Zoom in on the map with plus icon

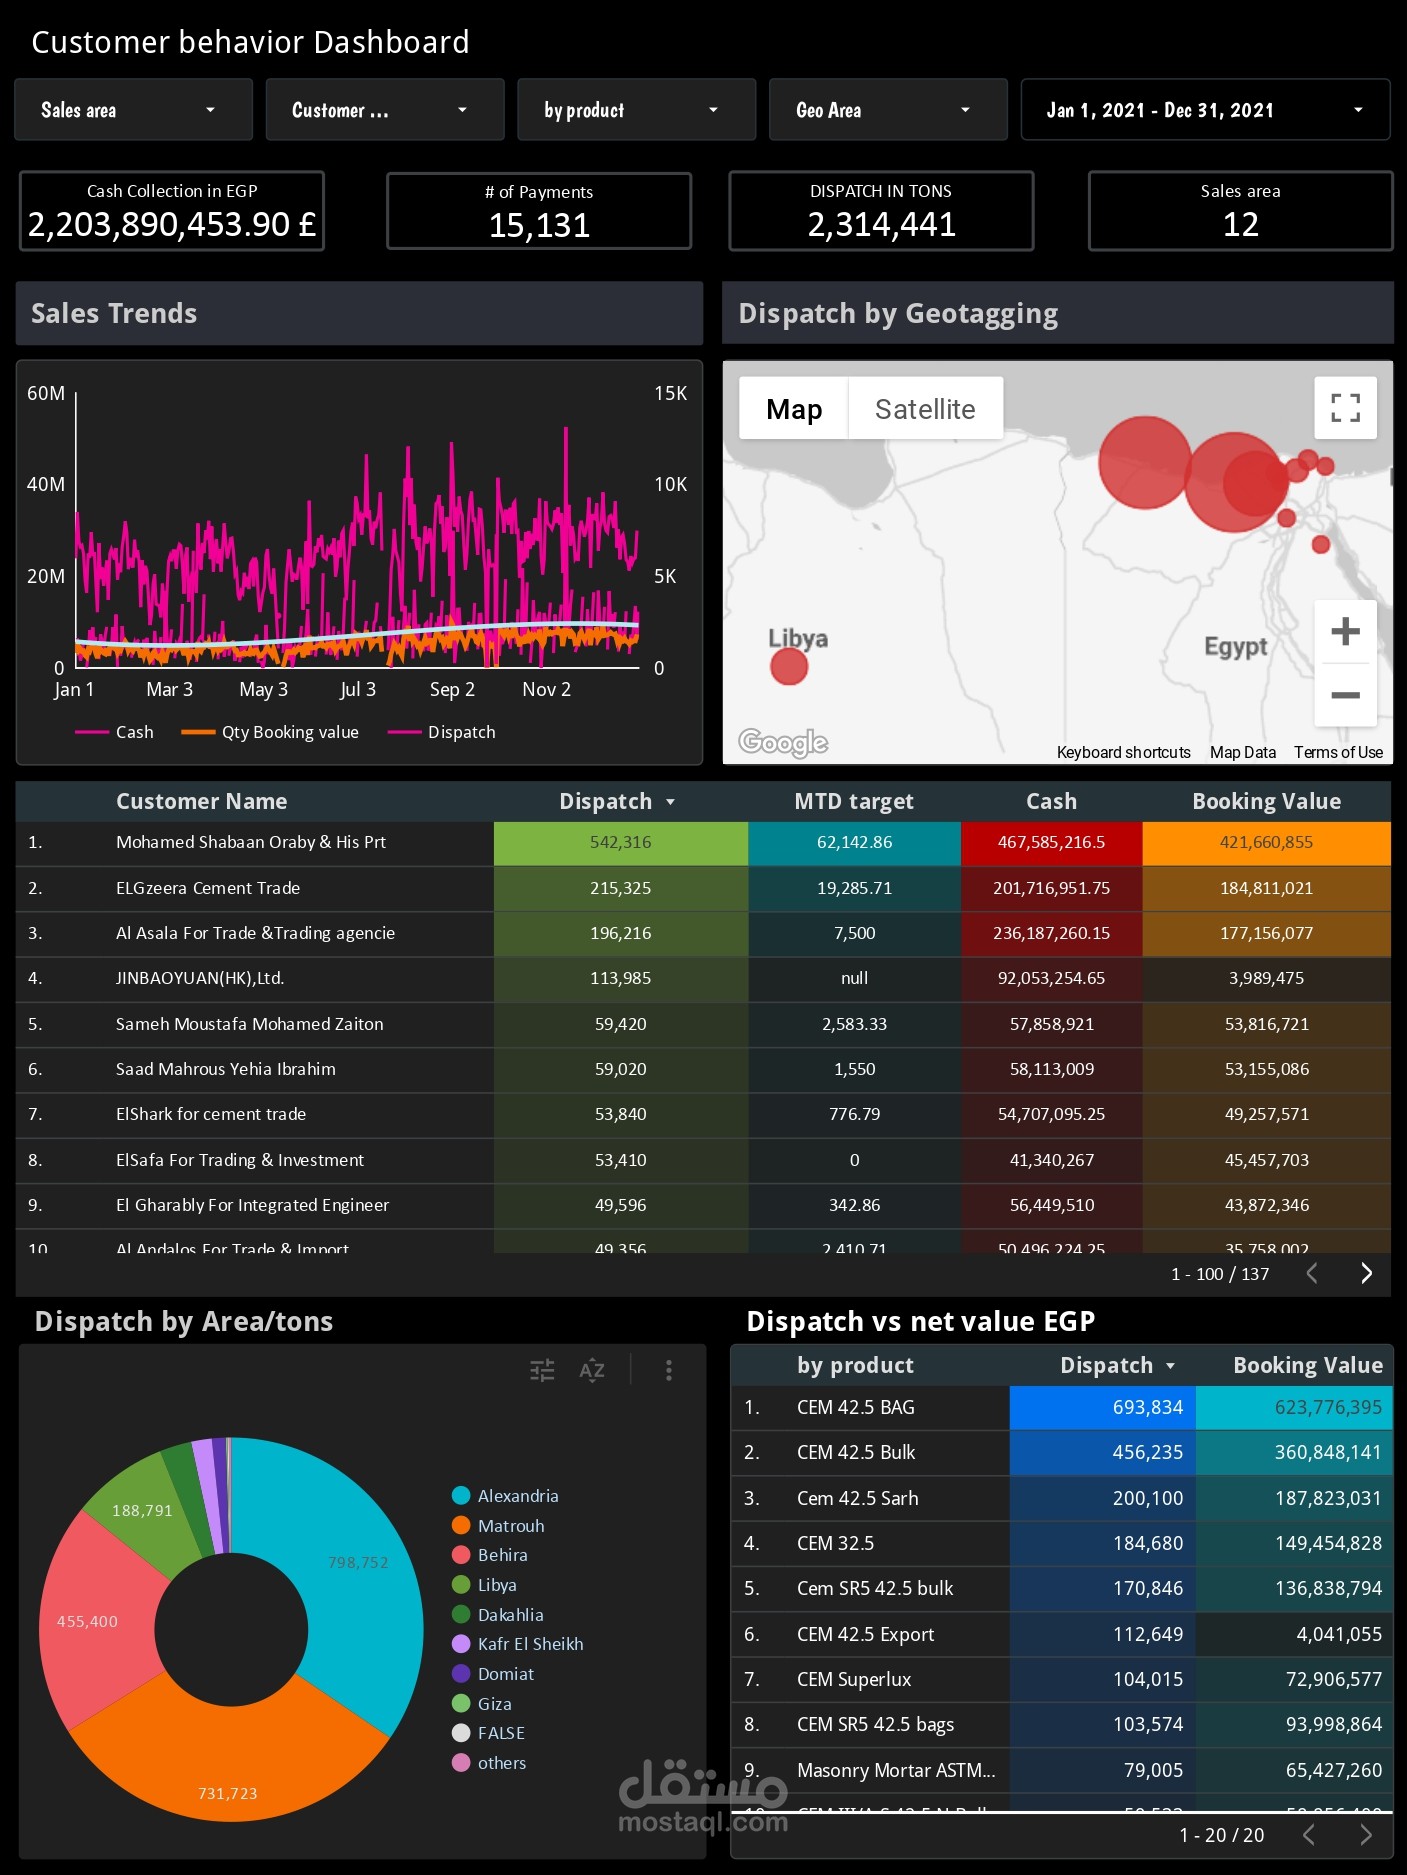point(1346,631)
